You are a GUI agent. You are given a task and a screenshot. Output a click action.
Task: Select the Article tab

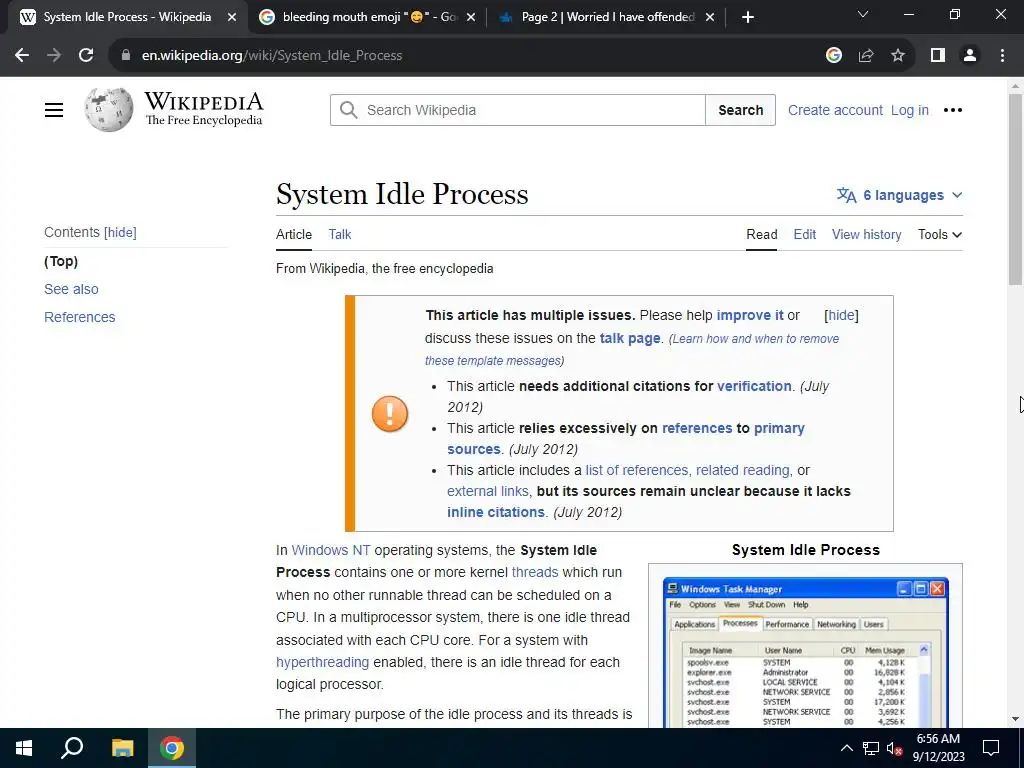[x=294, y=234]
